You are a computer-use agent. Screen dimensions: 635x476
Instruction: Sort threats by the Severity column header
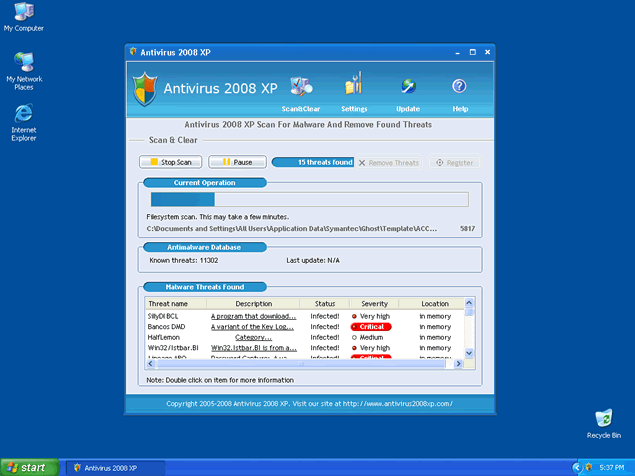point(374,303)
